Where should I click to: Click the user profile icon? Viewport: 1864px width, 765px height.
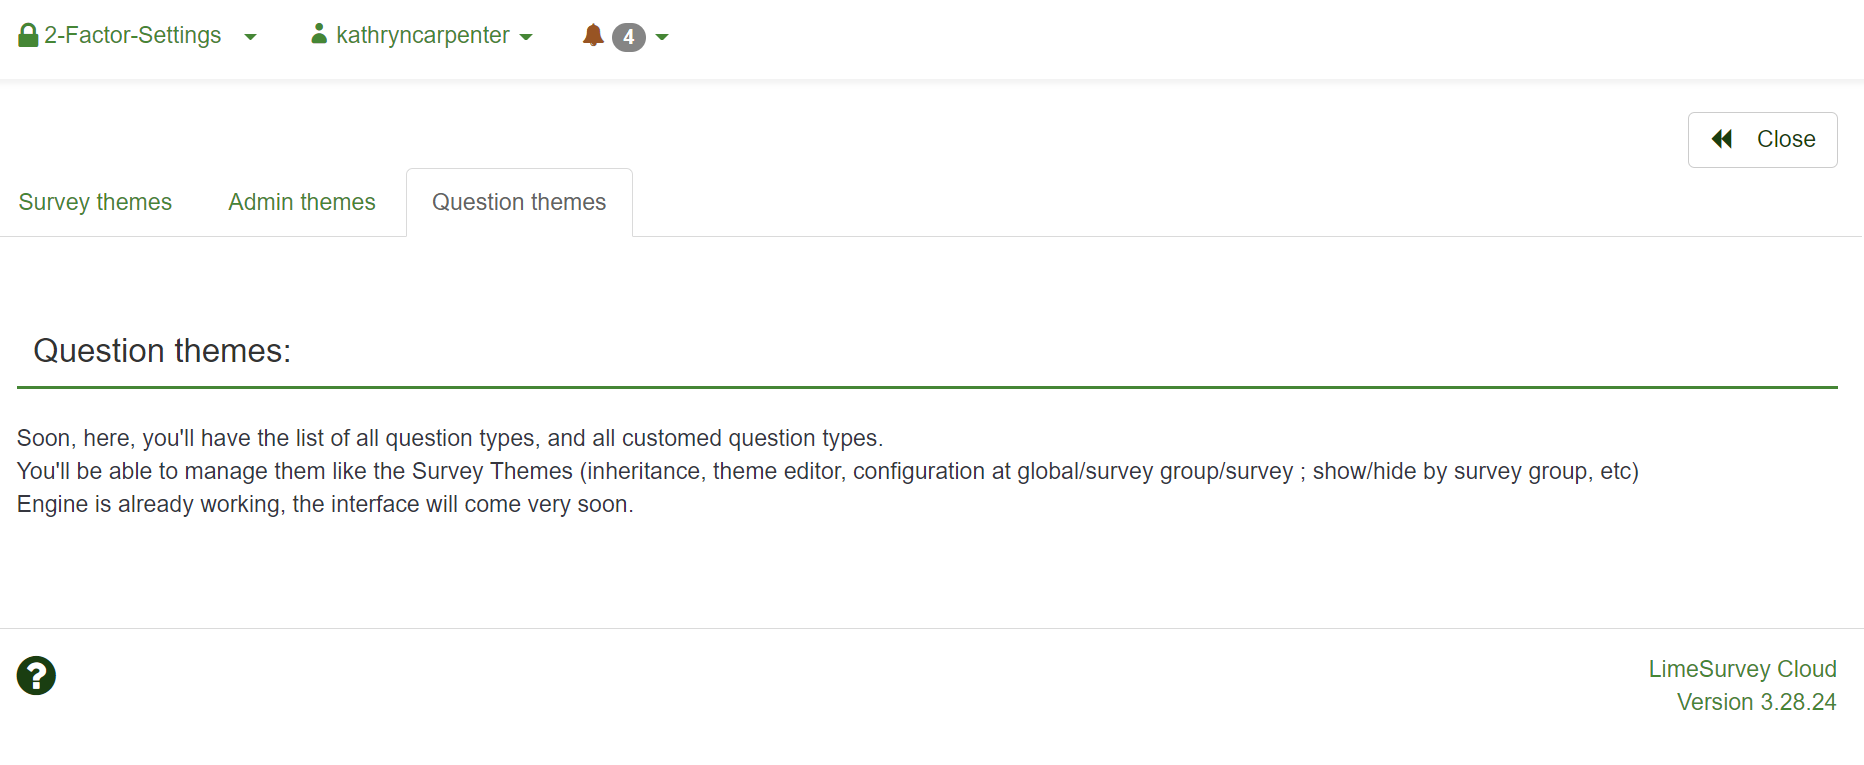click(x=319, y=35)
